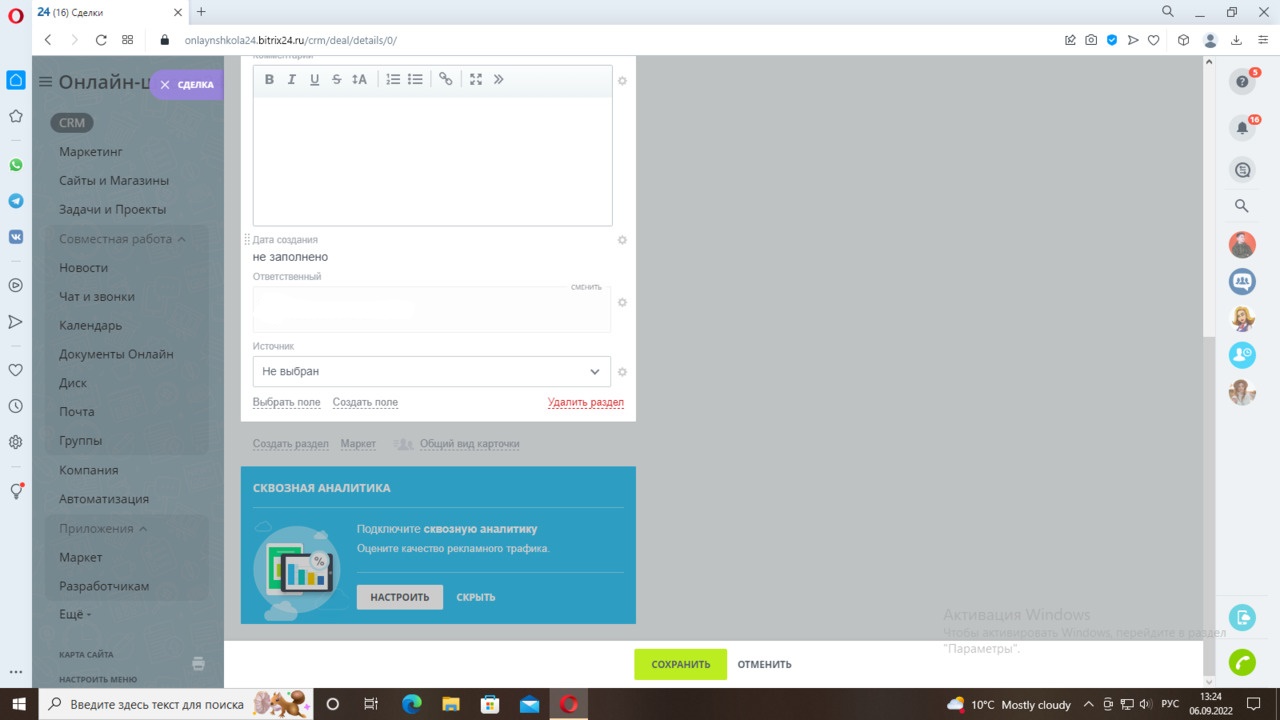
Task: Open settings gear for Ответственный field
Action: (622, 303)
